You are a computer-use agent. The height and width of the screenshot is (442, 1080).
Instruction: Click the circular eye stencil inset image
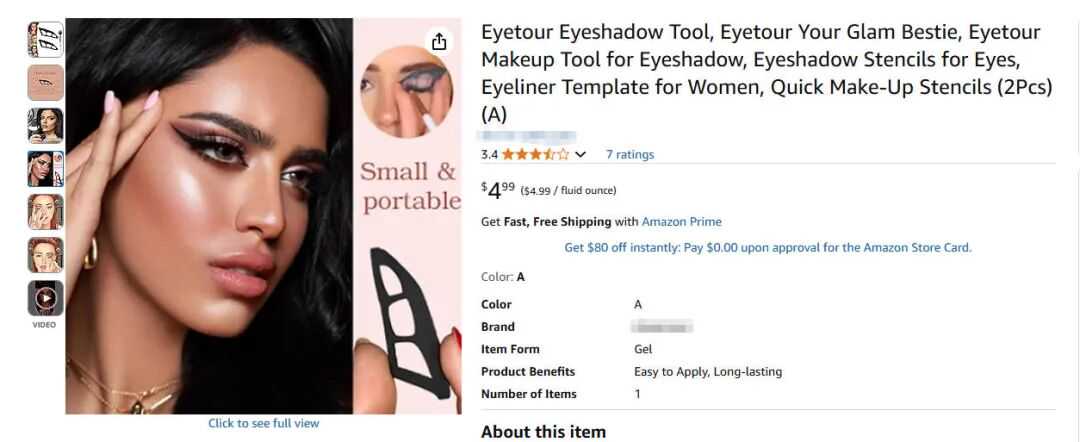pyautogui.click(x=406, y=91)
